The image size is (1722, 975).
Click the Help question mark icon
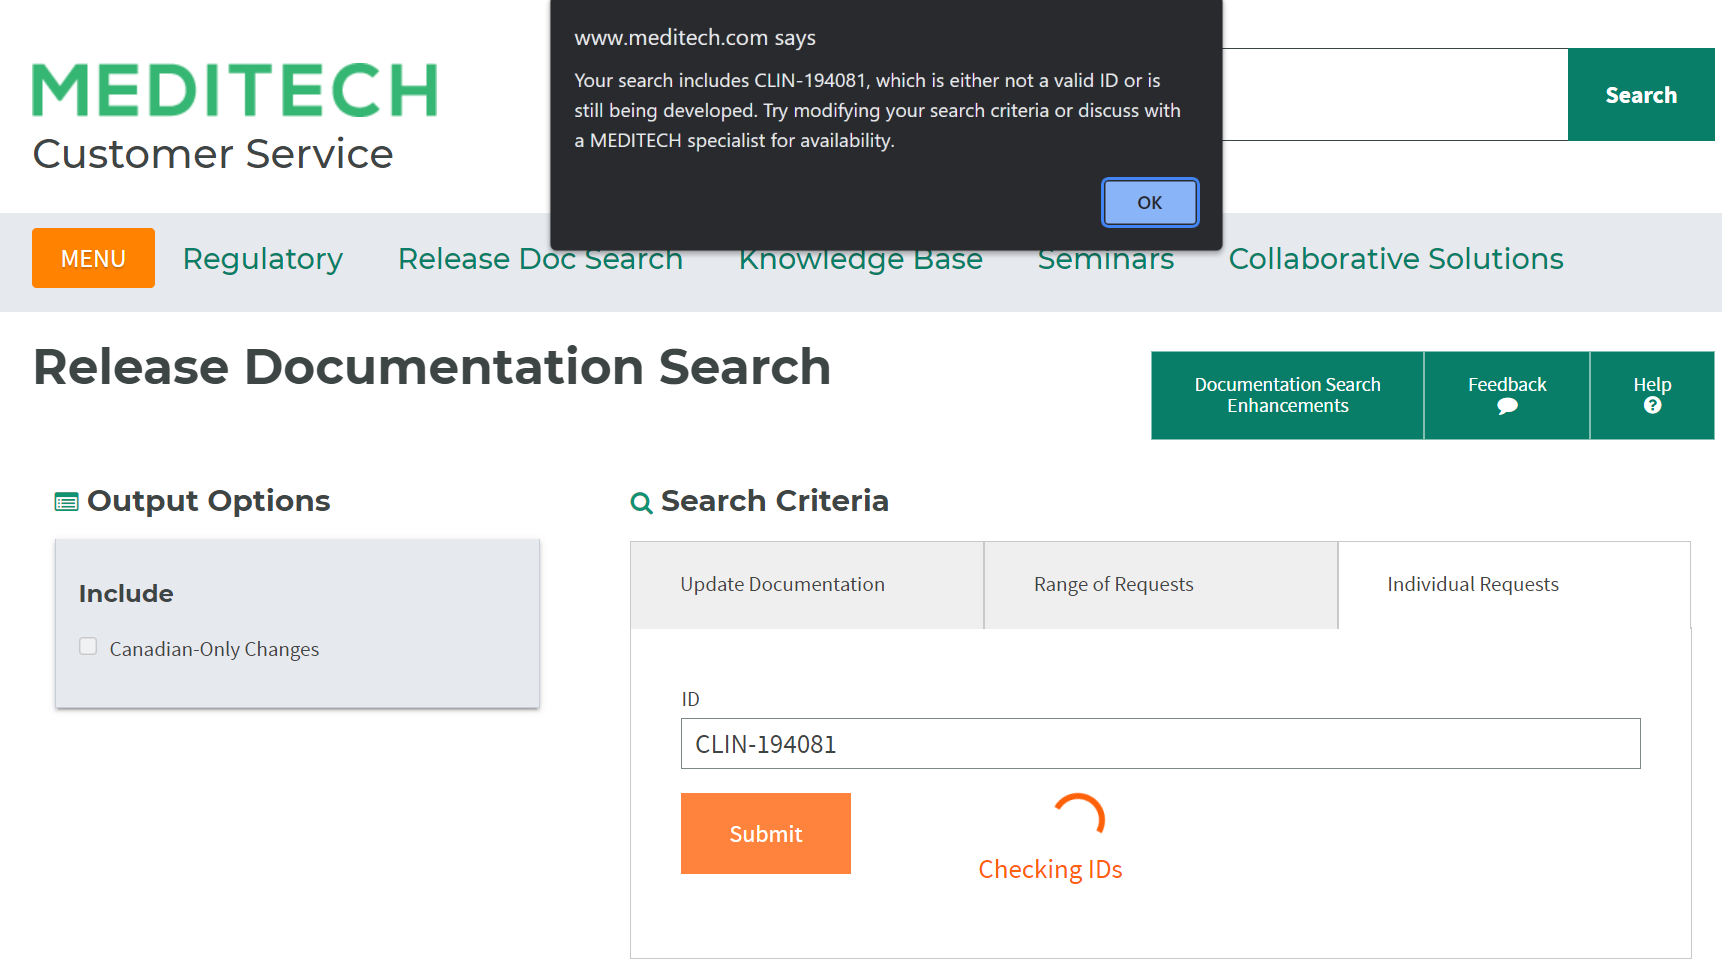click(1652, 405)
